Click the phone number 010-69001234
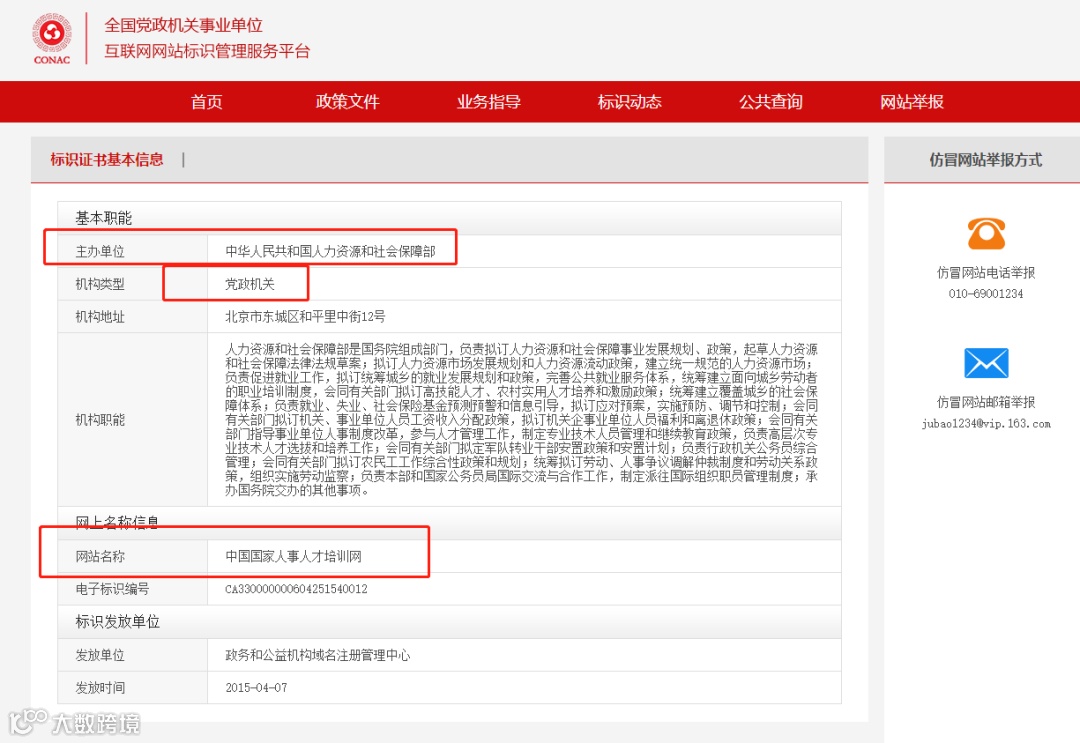Screen dimensions: 1080x743 (986, 293)
